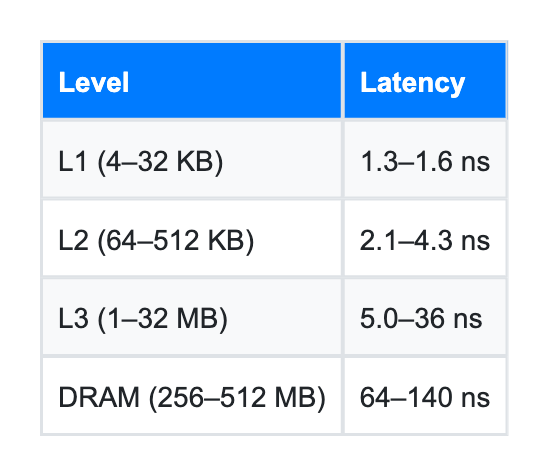
Task: Click the (4–32 KB) size range text
Action: [x=160, y=163]
